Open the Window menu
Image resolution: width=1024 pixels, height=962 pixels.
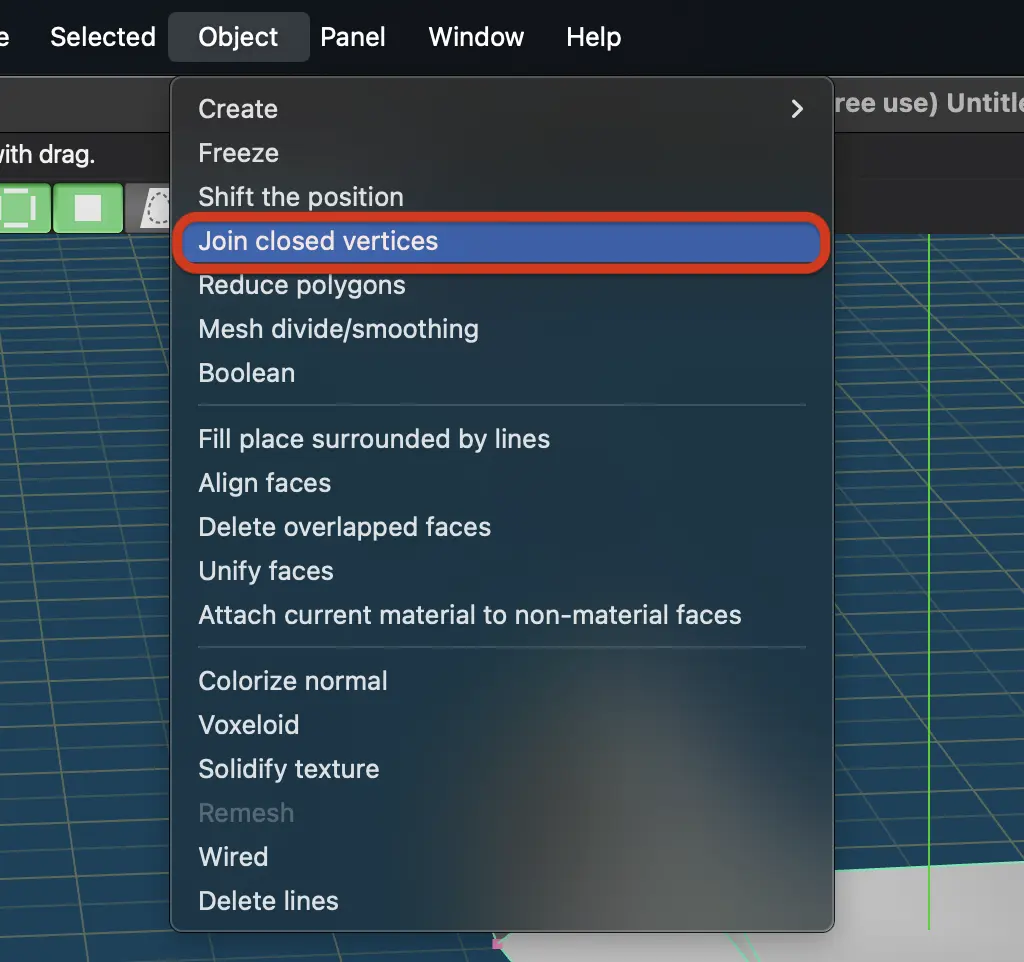click(476, 37)
